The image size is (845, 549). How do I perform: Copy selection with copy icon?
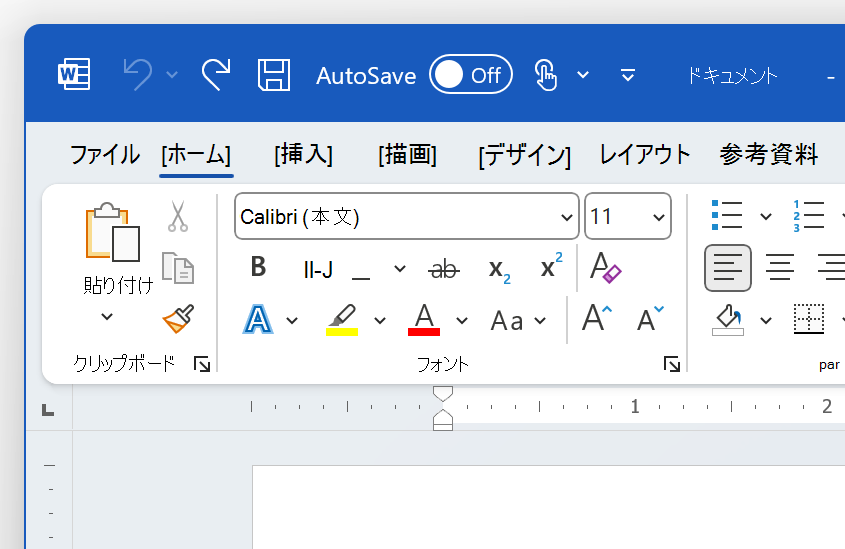178,268
